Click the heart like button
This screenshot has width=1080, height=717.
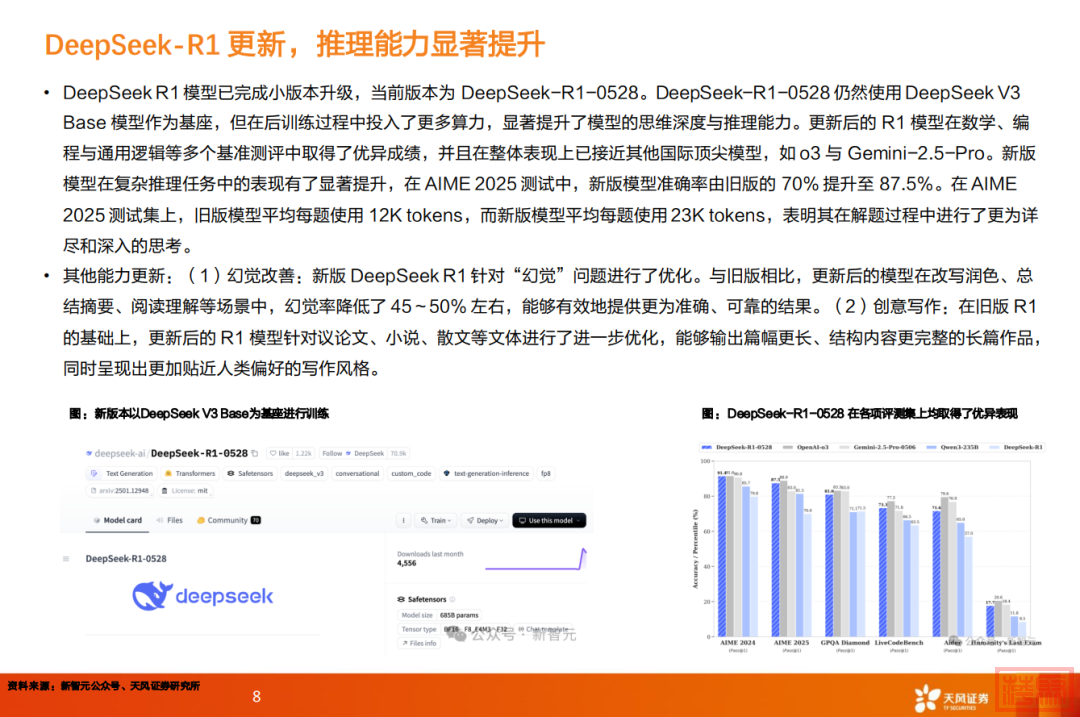280,453
